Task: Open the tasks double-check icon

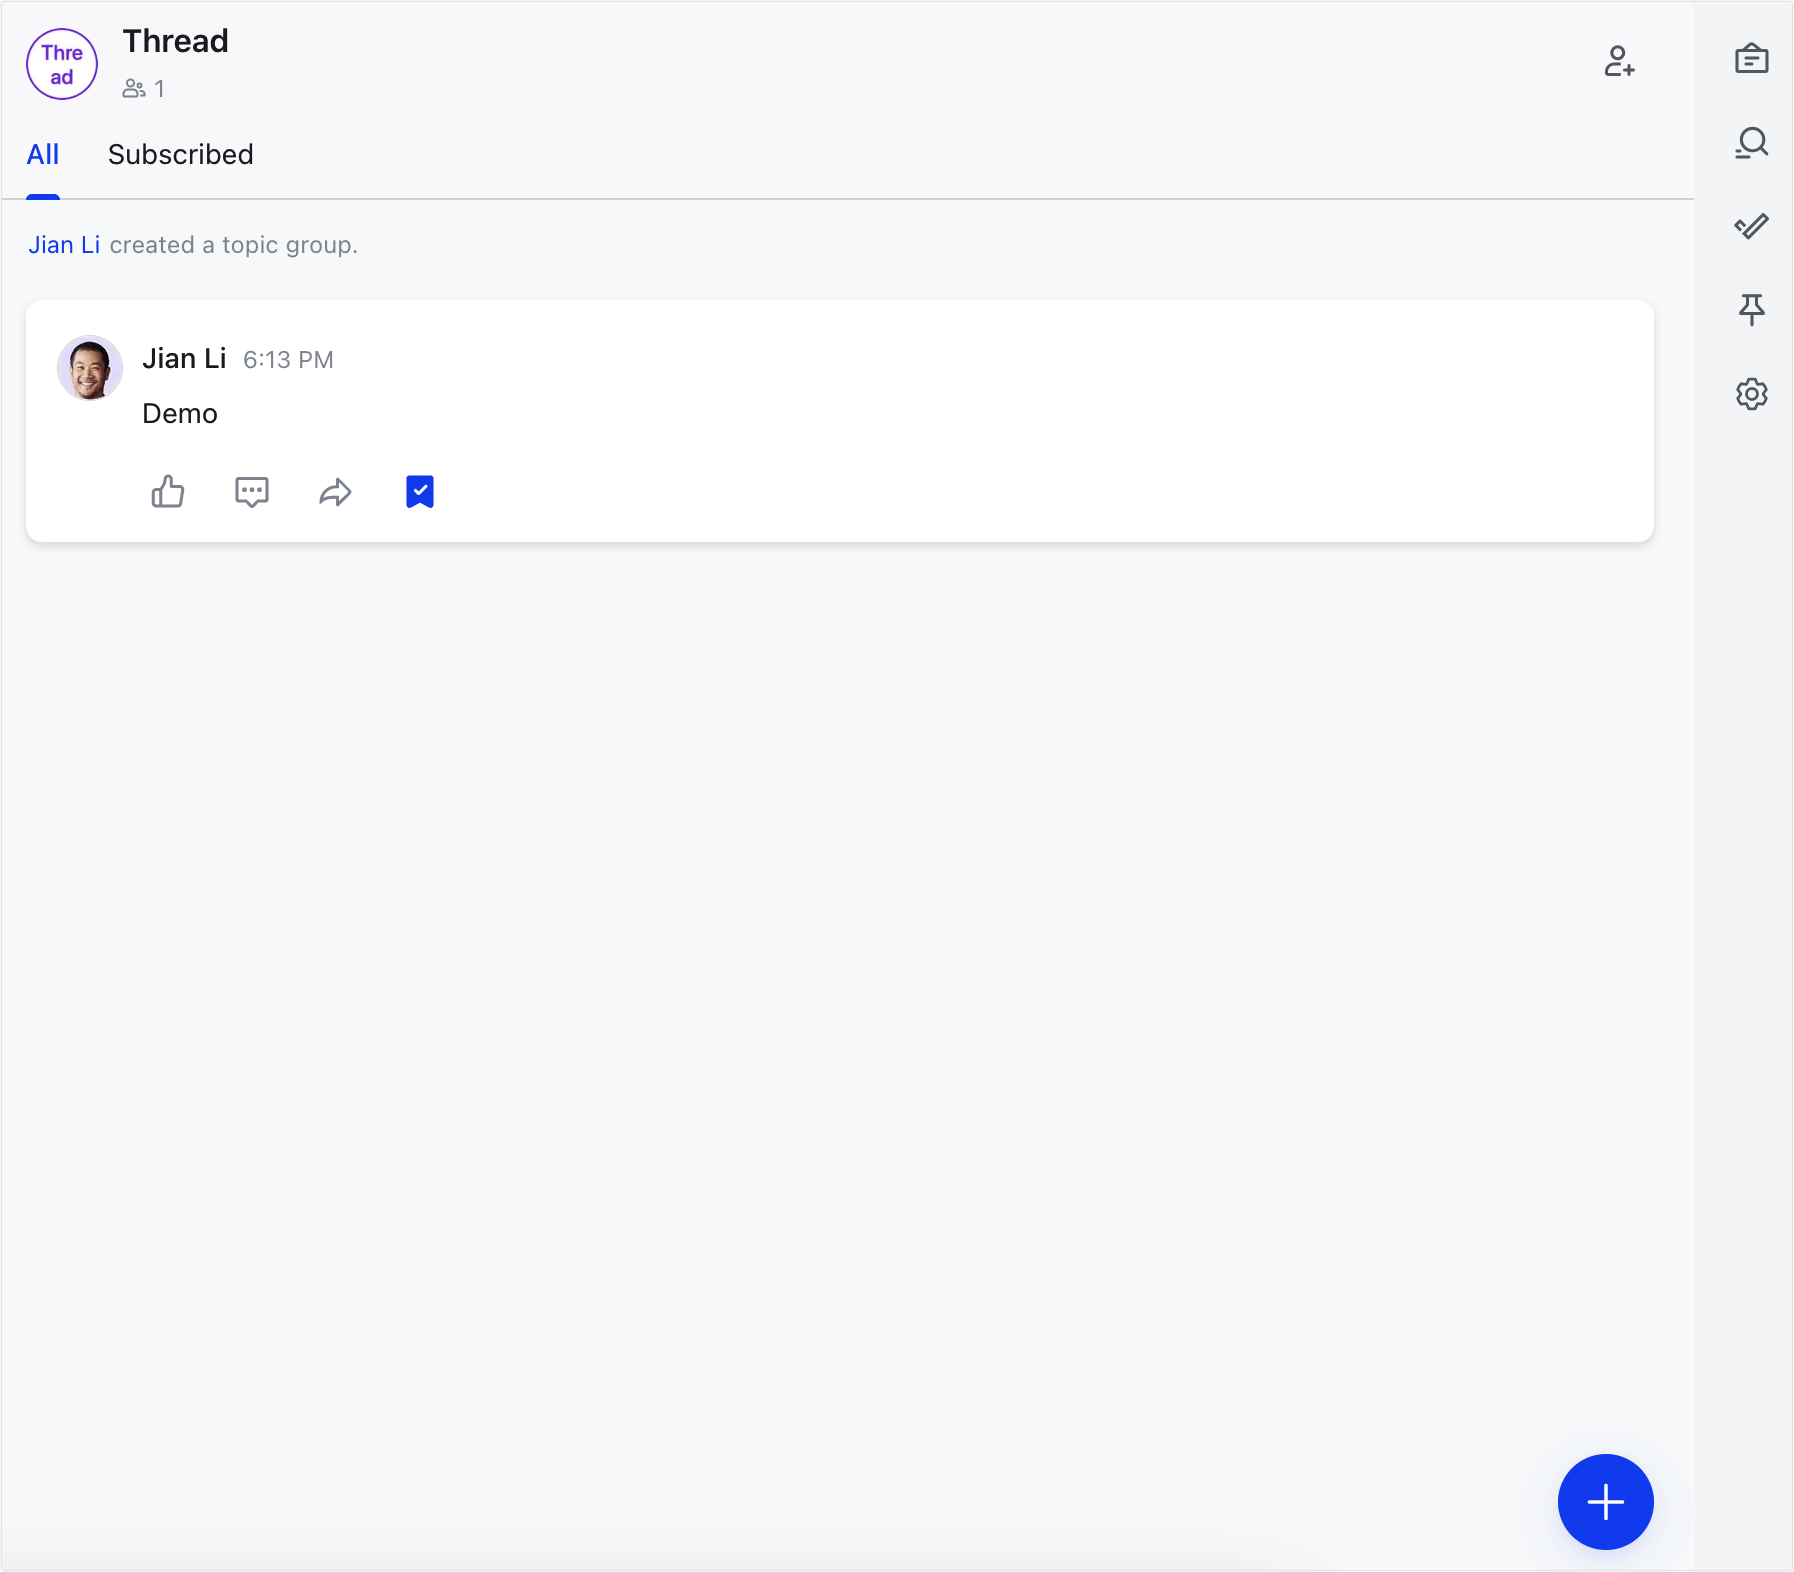Action: click(x=1751, y=227)
